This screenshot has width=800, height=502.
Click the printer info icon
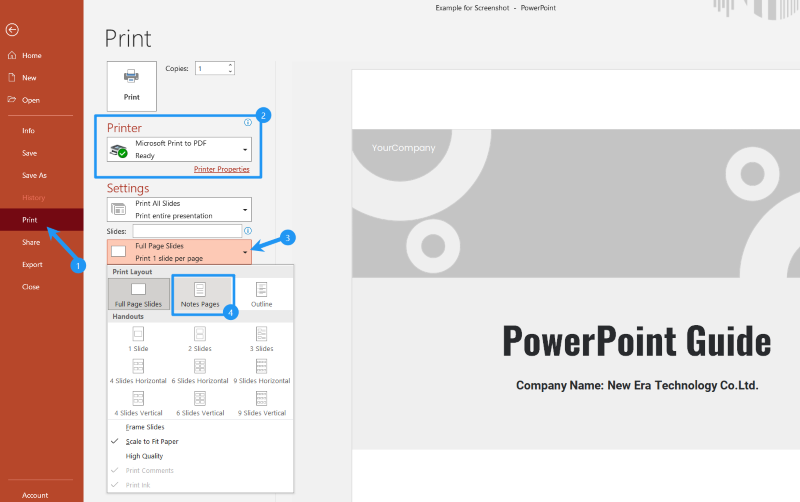pyautogui.click(x=248, y=122)
